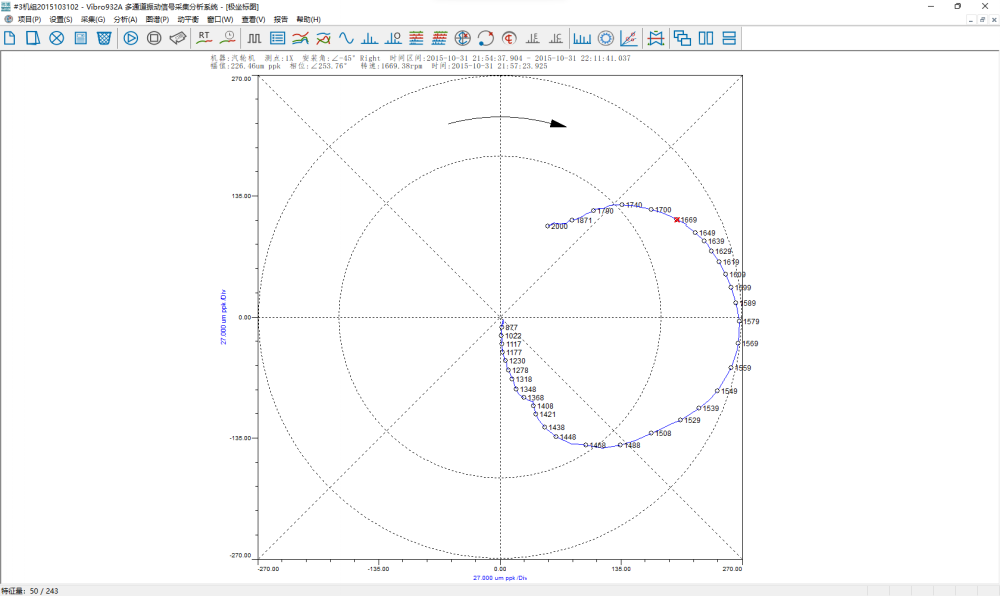Viewport: 1000px width, 596px height.
Task: Show the sine waveform plot icon
Action: pyautogui.click(x=346, y=38)
